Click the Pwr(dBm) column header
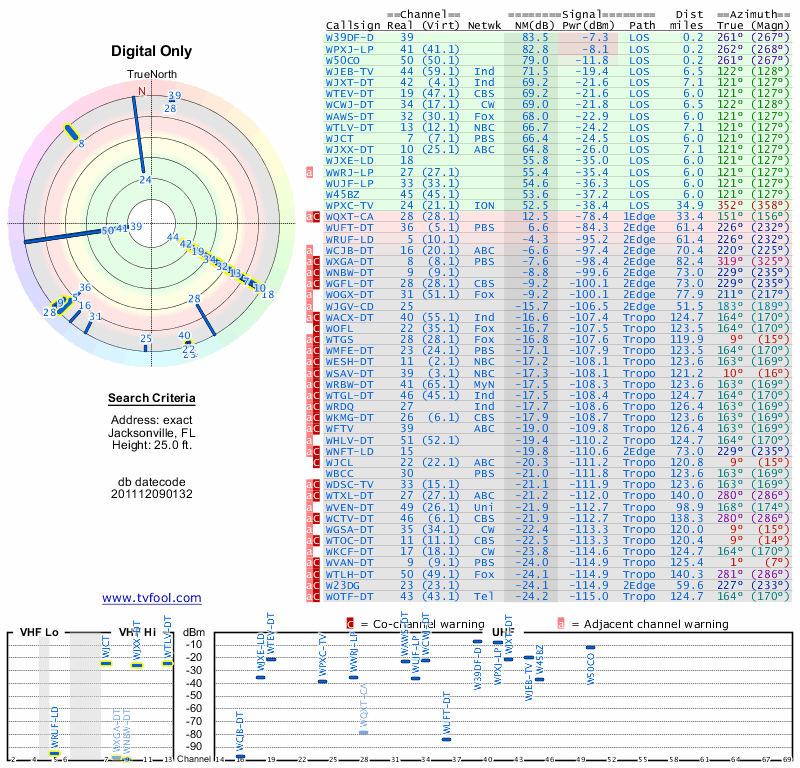800x768 pixels. tap(588, 26)
